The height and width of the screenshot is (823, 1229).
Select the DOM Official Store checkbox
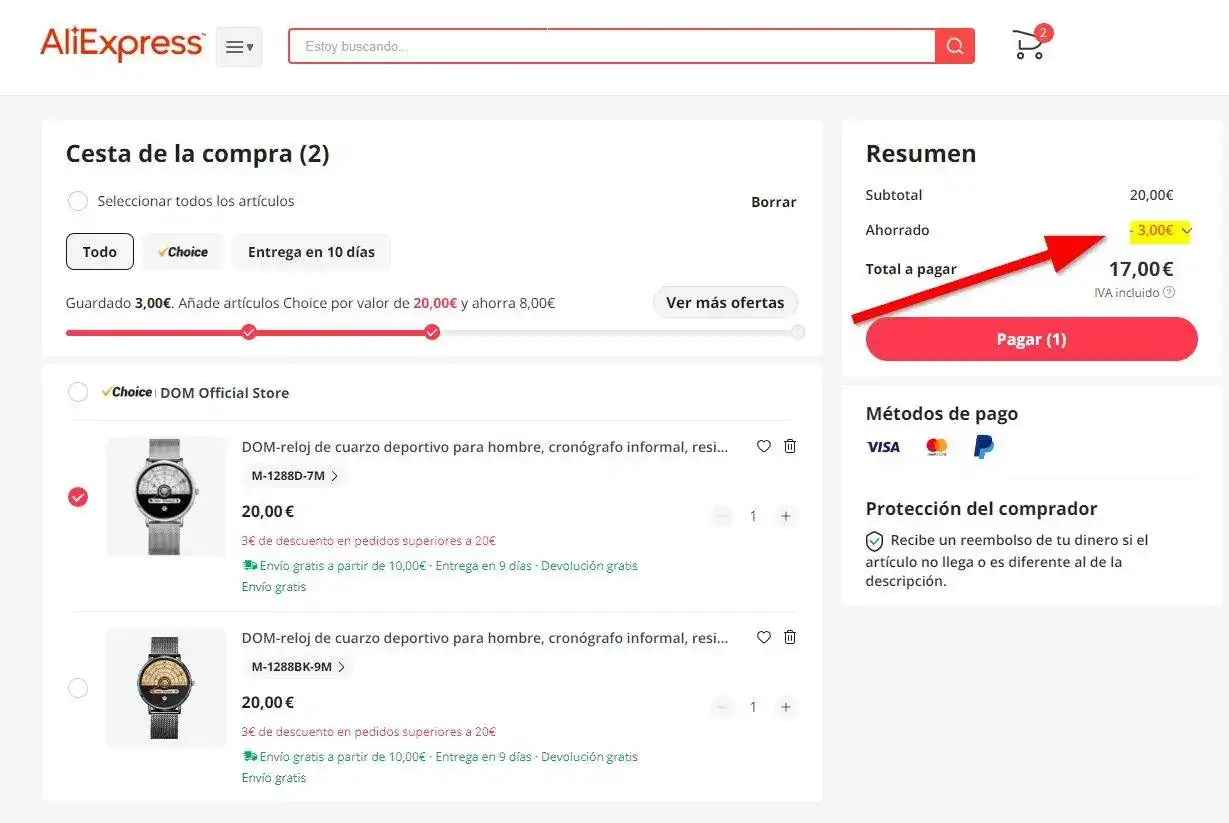coord(78,392)
